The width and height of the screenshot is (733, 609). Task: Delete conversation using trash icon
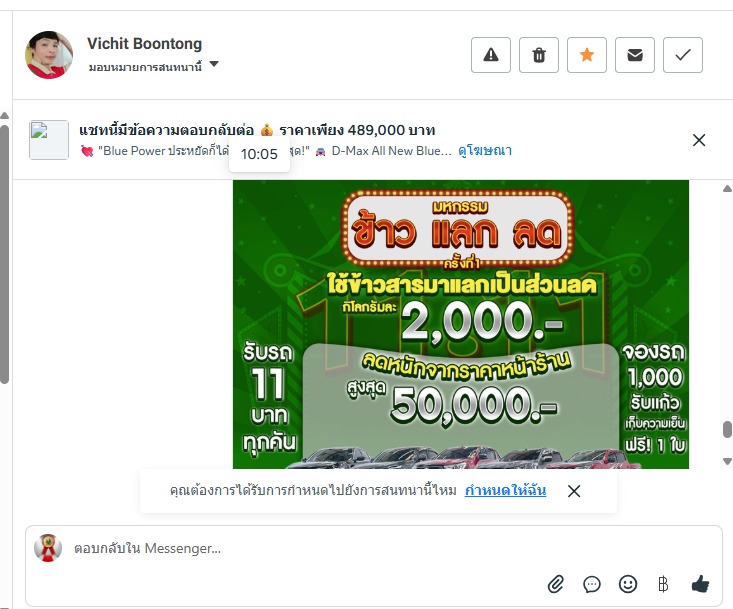pos(539,55)
